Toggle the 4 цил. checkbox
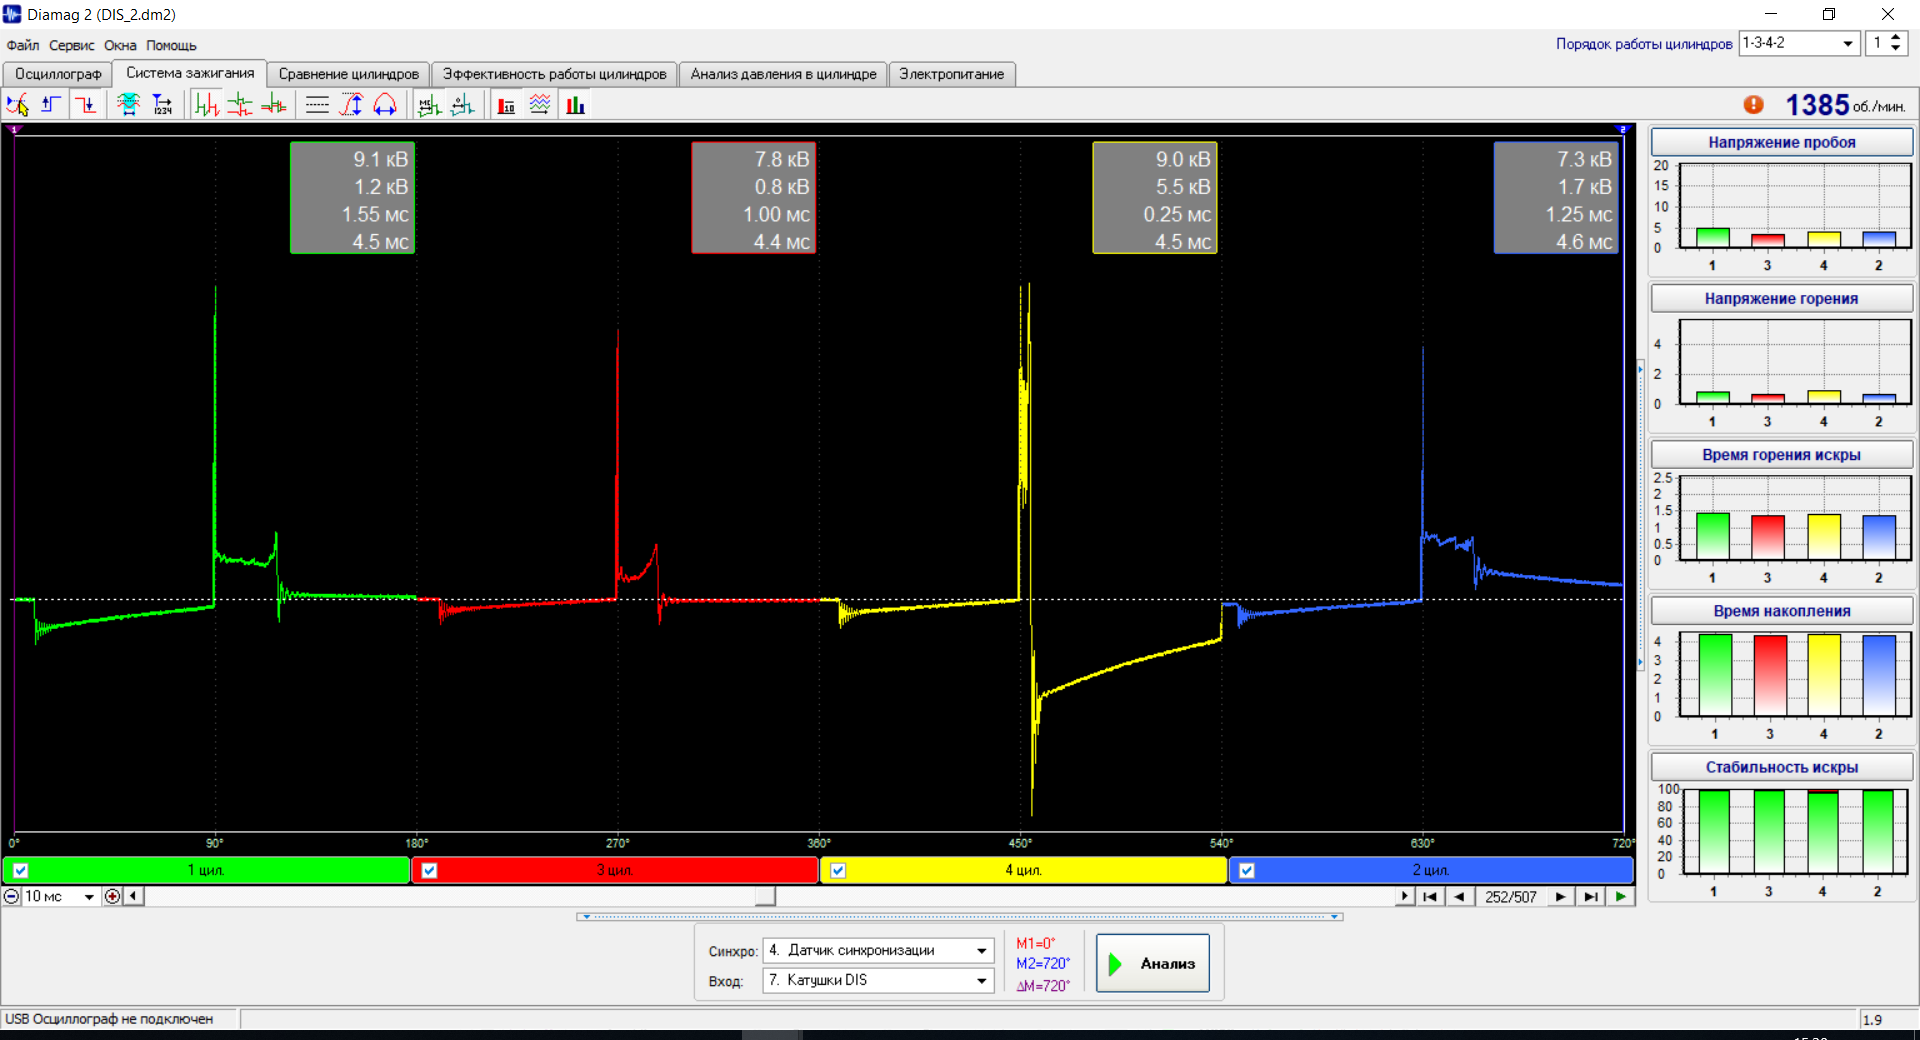 click(839, 870)
